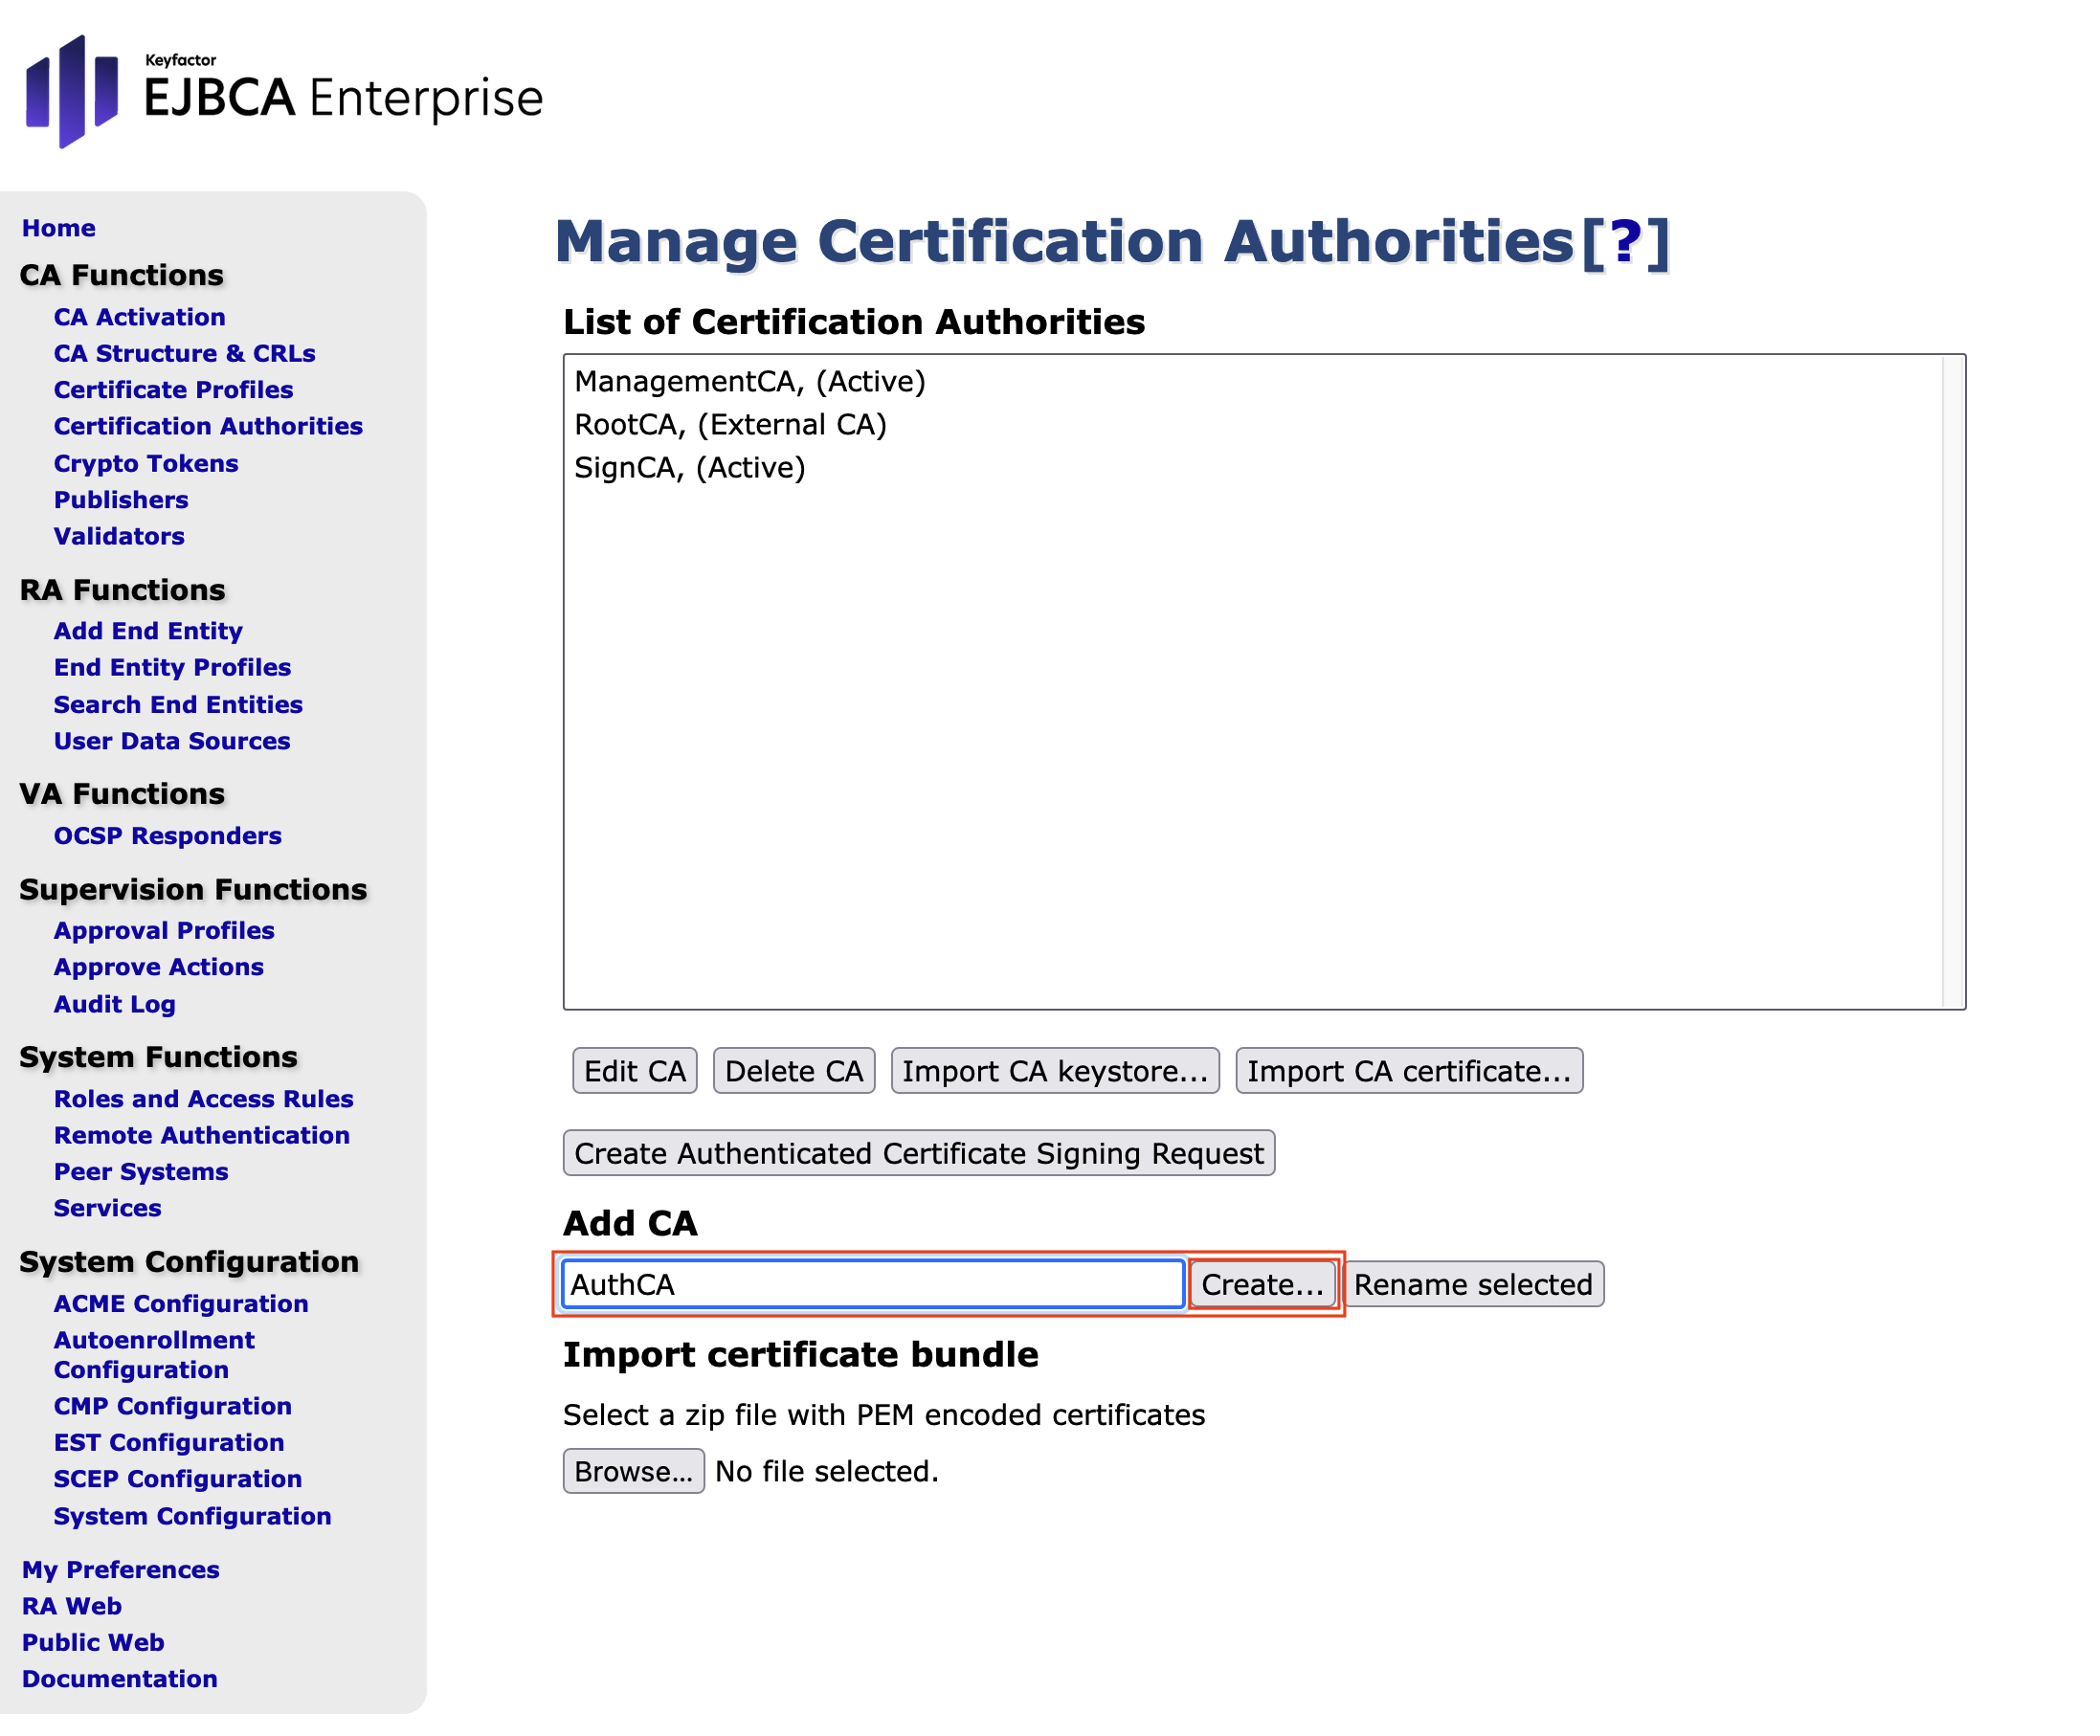The width and height of the screenshot is (2100, 1736).
Task: Open the OCSP Responders page
Action: click(167, 835)
